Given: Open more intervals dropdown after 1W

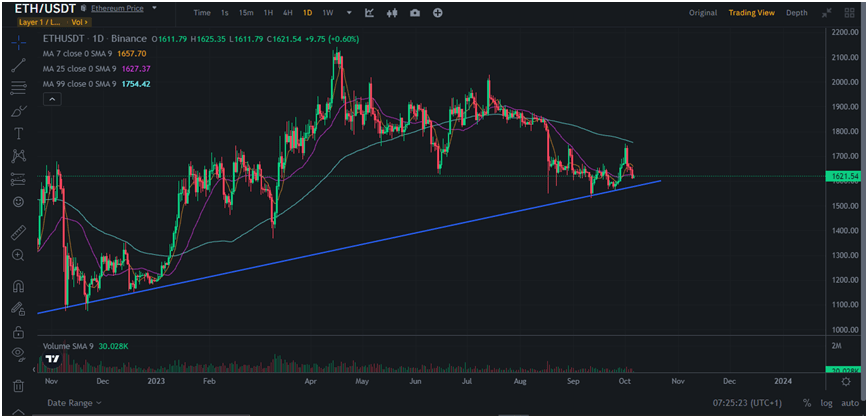Looking at the screenshot, I should [349, 13].
